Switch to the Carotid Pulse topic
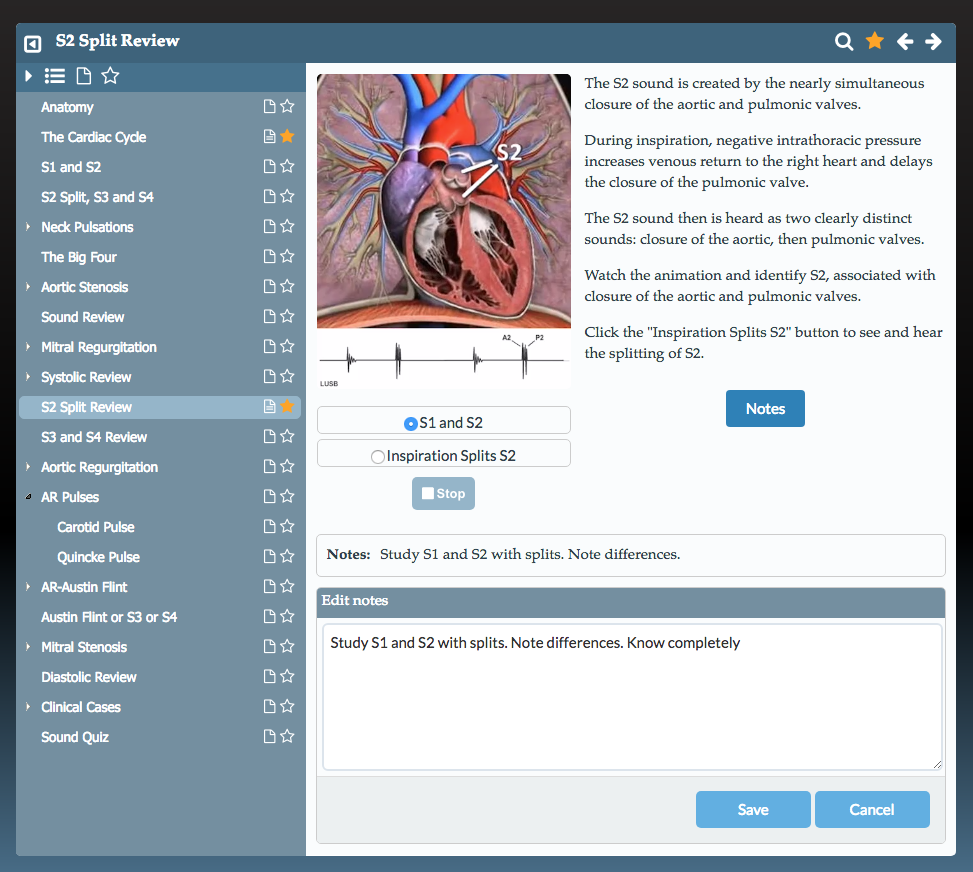The height and width of the screenshot is (872, 973). (x=95, y=527)
